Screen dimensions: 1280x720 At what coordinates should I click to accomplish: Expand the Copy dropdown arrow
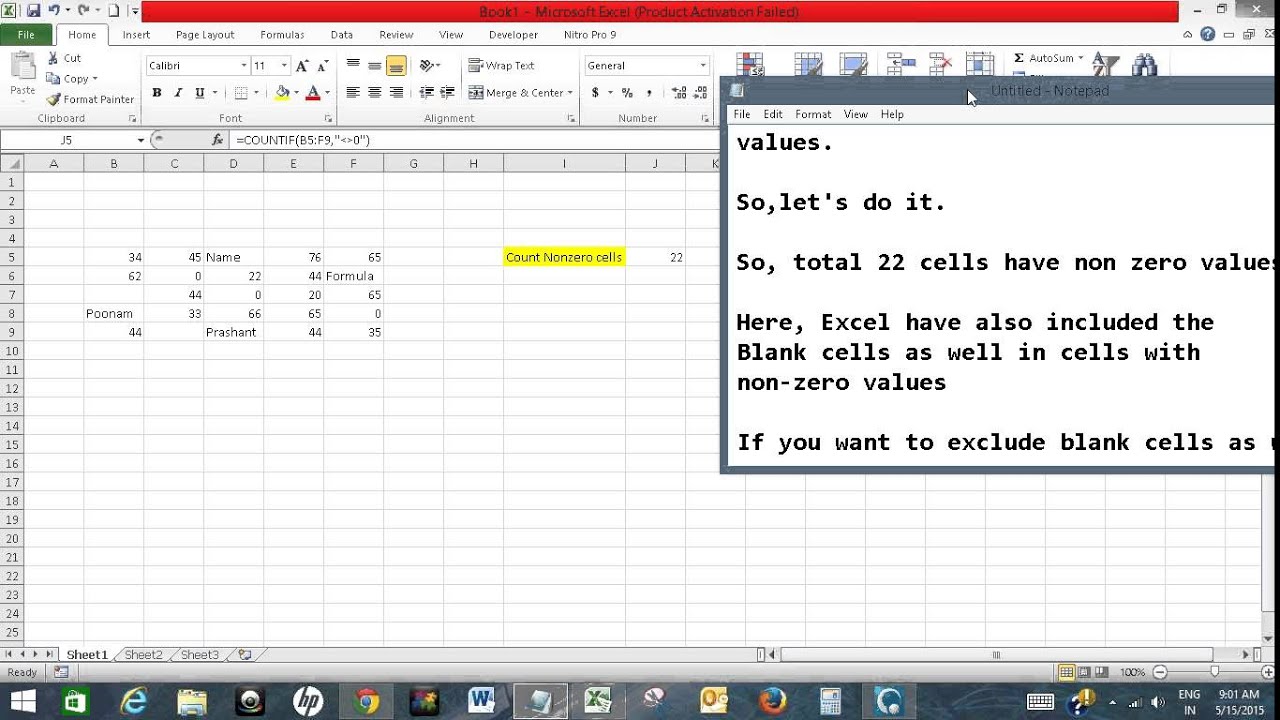point(95,79)
